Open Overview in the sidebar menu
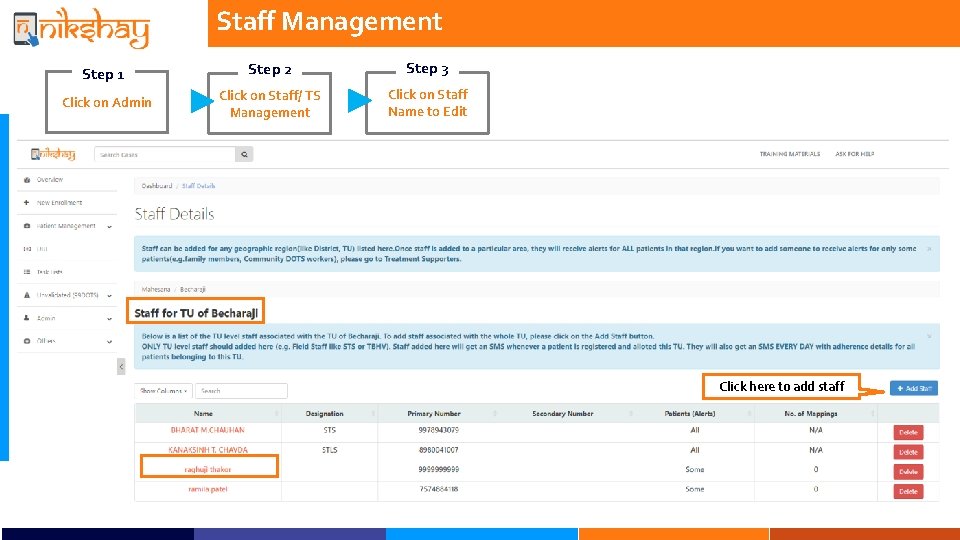Viewport: 960px width, 540px height. pyautogui.click(x=50, y=180)
